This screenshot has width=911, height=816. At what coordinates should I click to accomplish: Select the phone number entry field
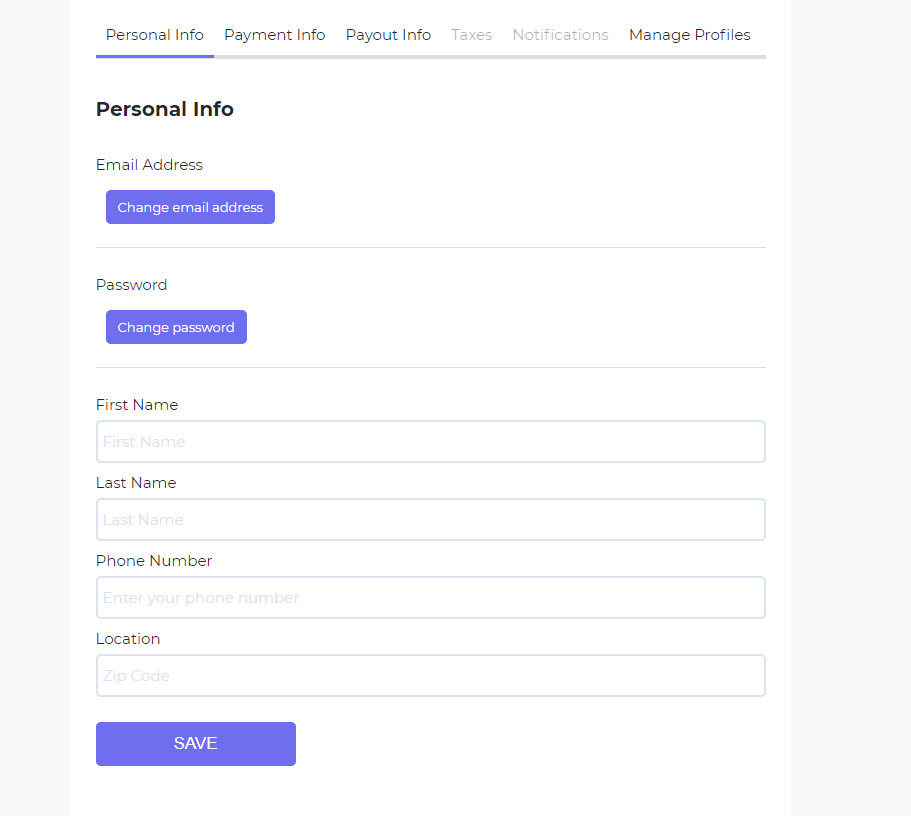click(x=431, y=598)
